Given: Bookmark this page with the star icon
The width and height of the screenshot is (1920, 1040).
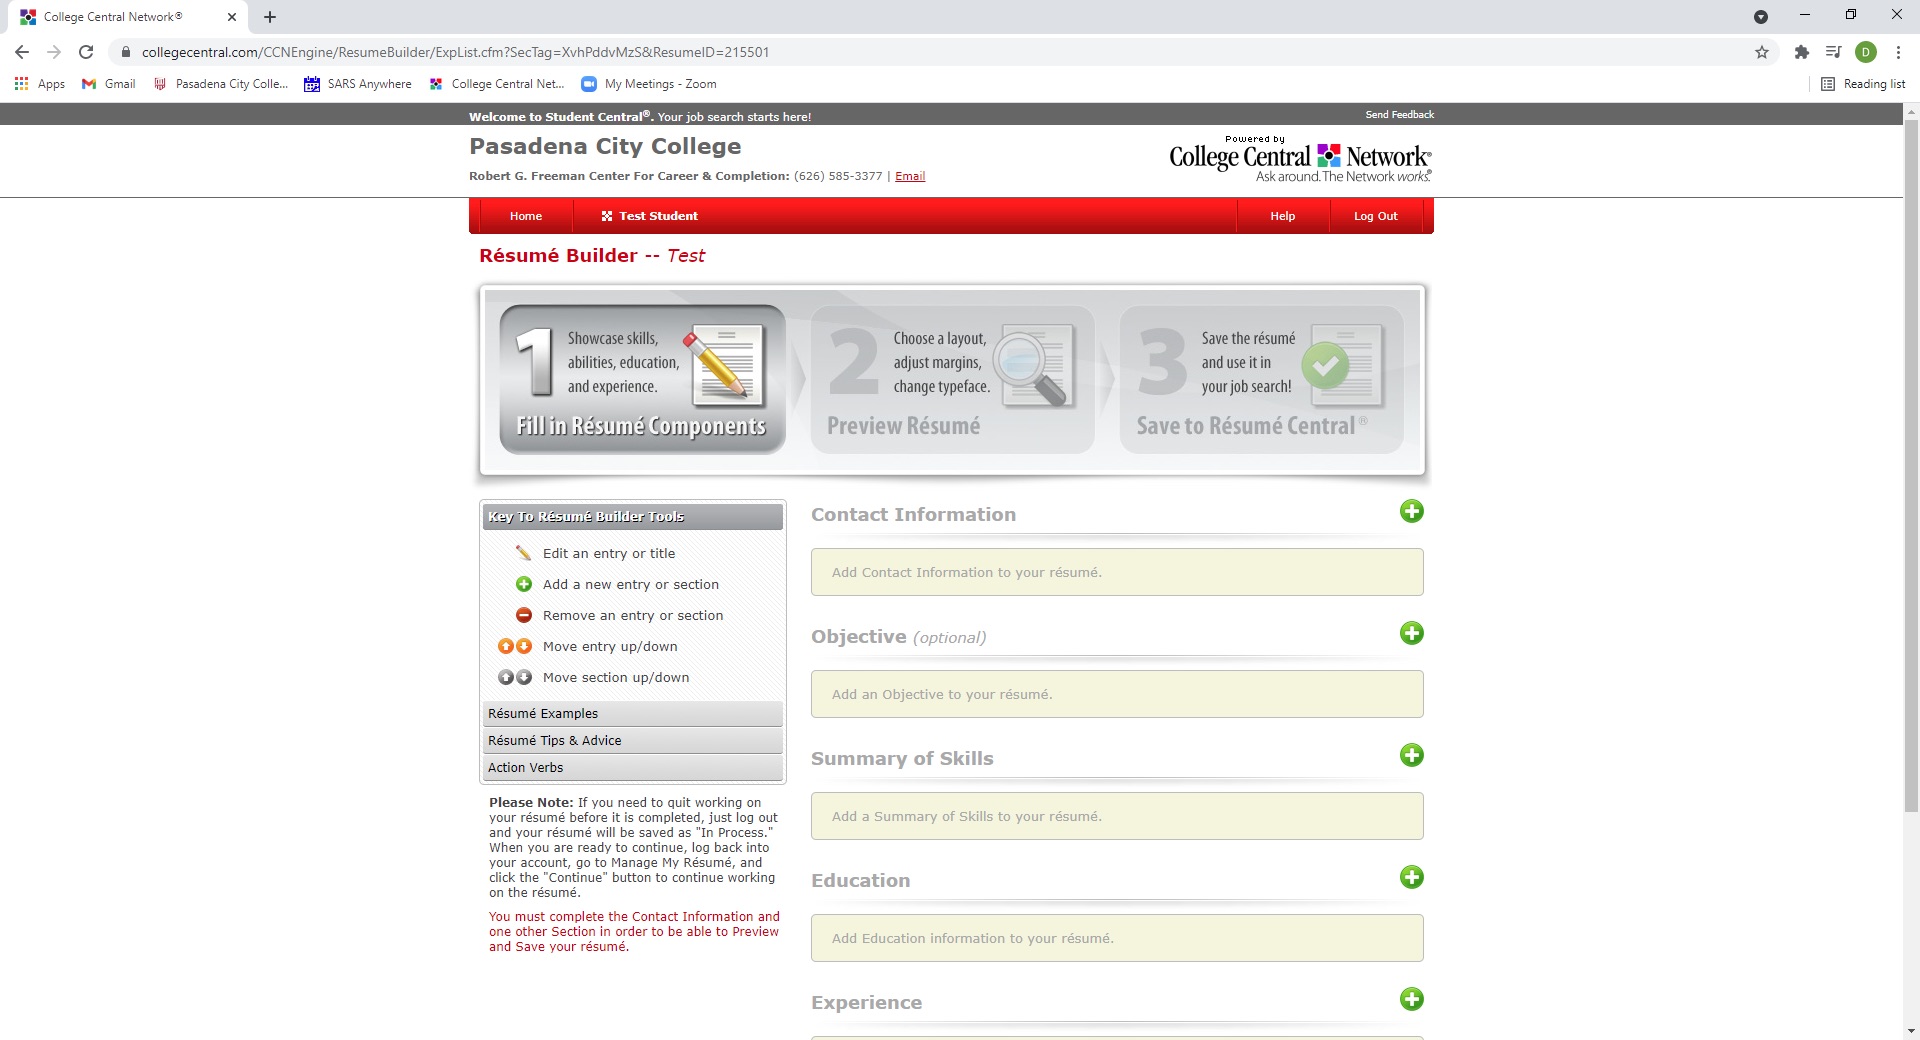Looking at the screenshot, I should pos(1762,52).
